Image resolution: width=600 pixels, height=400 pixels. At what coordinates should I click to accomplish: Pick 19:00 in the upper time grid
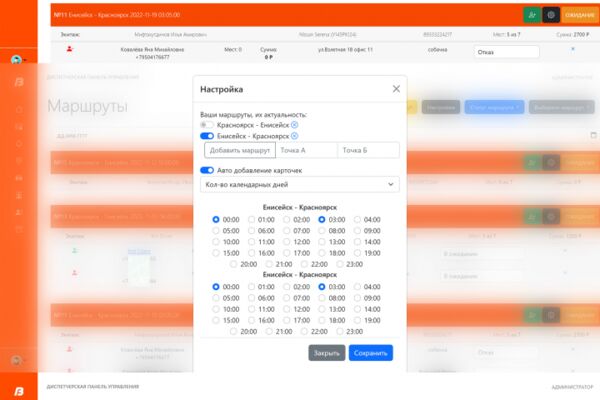pyautogui.click(x=357, y=253)
